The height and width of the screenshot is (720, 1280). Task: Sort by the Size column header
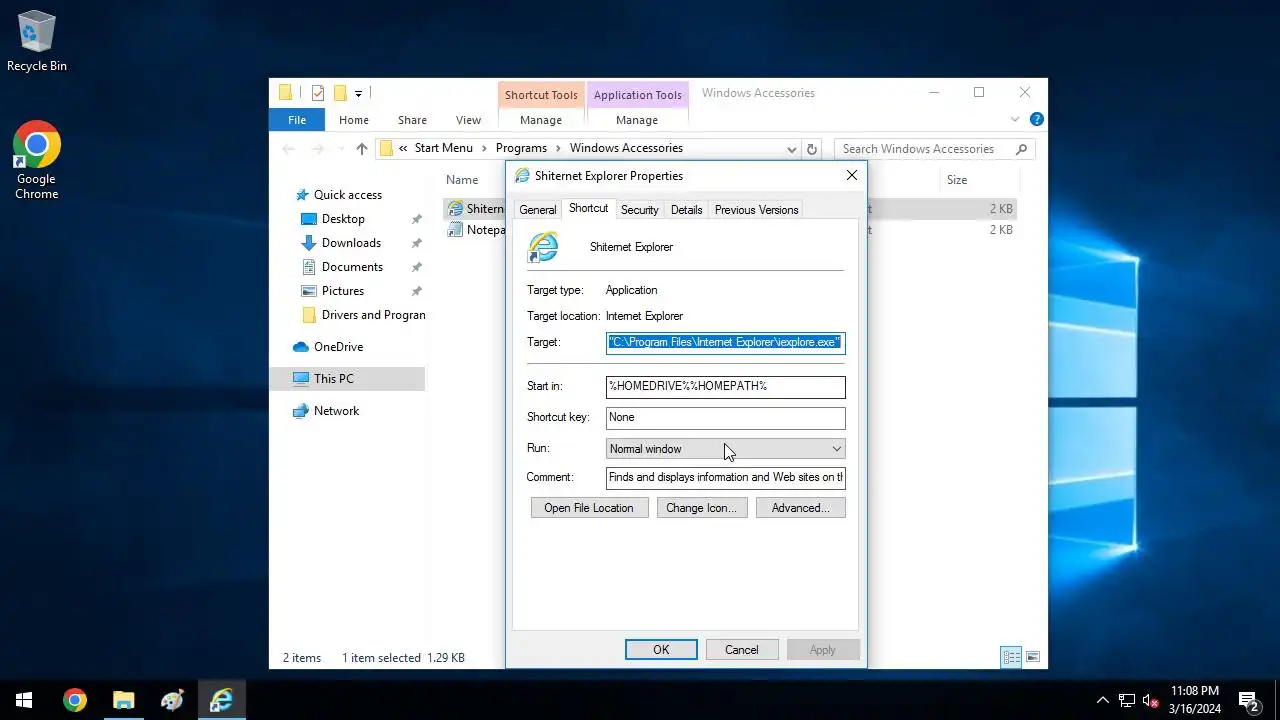tap(957, 180)
